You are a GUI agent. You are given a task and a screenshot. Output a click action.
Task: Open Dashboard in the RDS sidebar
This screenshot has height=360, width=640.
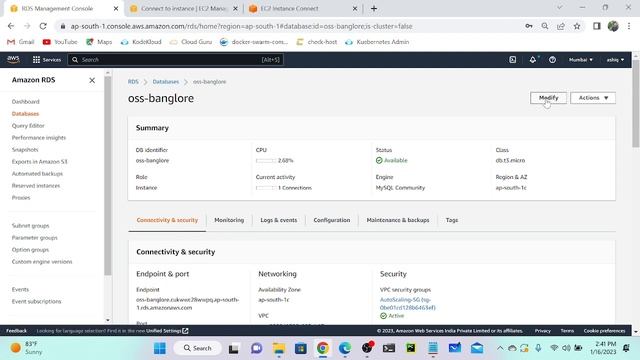click(x=26, y=102)
